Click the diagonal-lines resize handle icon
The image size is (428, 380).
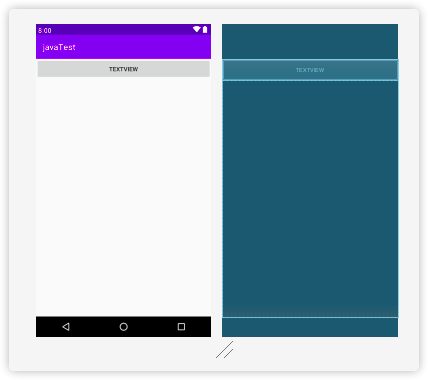224,350
